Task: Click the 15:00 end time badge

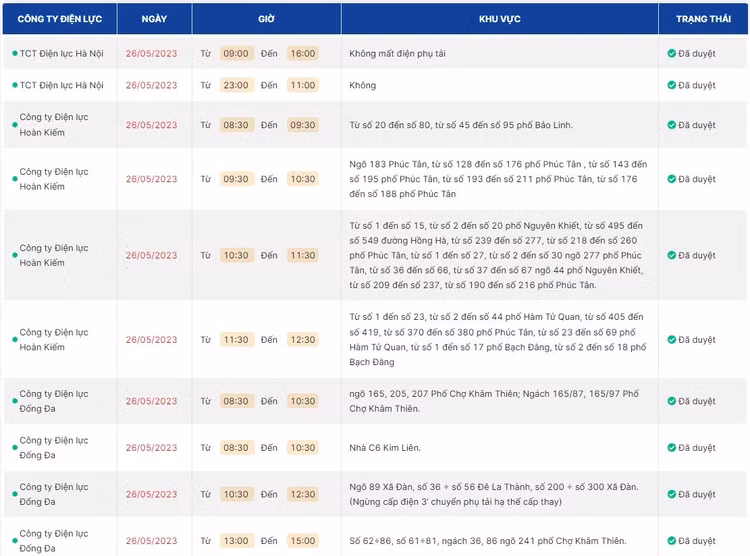Action: click(x=302, y=542)
